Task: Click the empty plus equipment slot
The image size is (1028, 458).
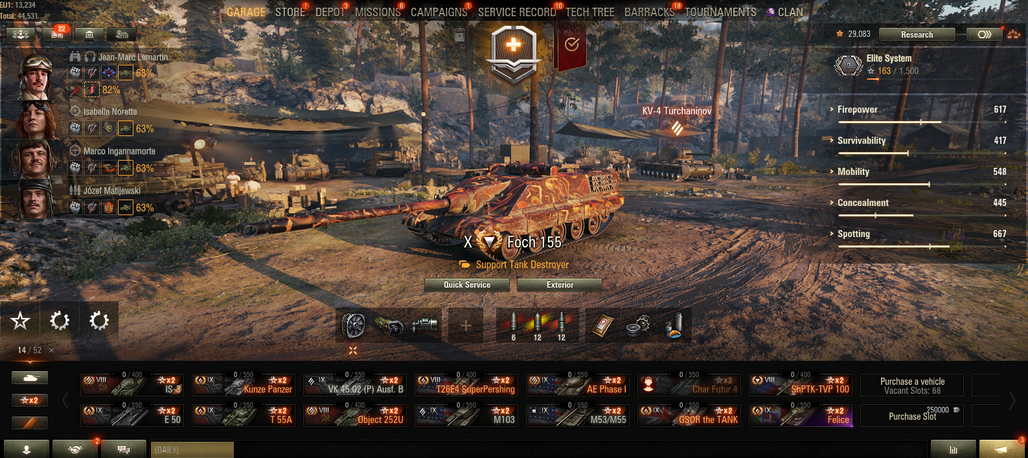Action: [x=466, y=325]
